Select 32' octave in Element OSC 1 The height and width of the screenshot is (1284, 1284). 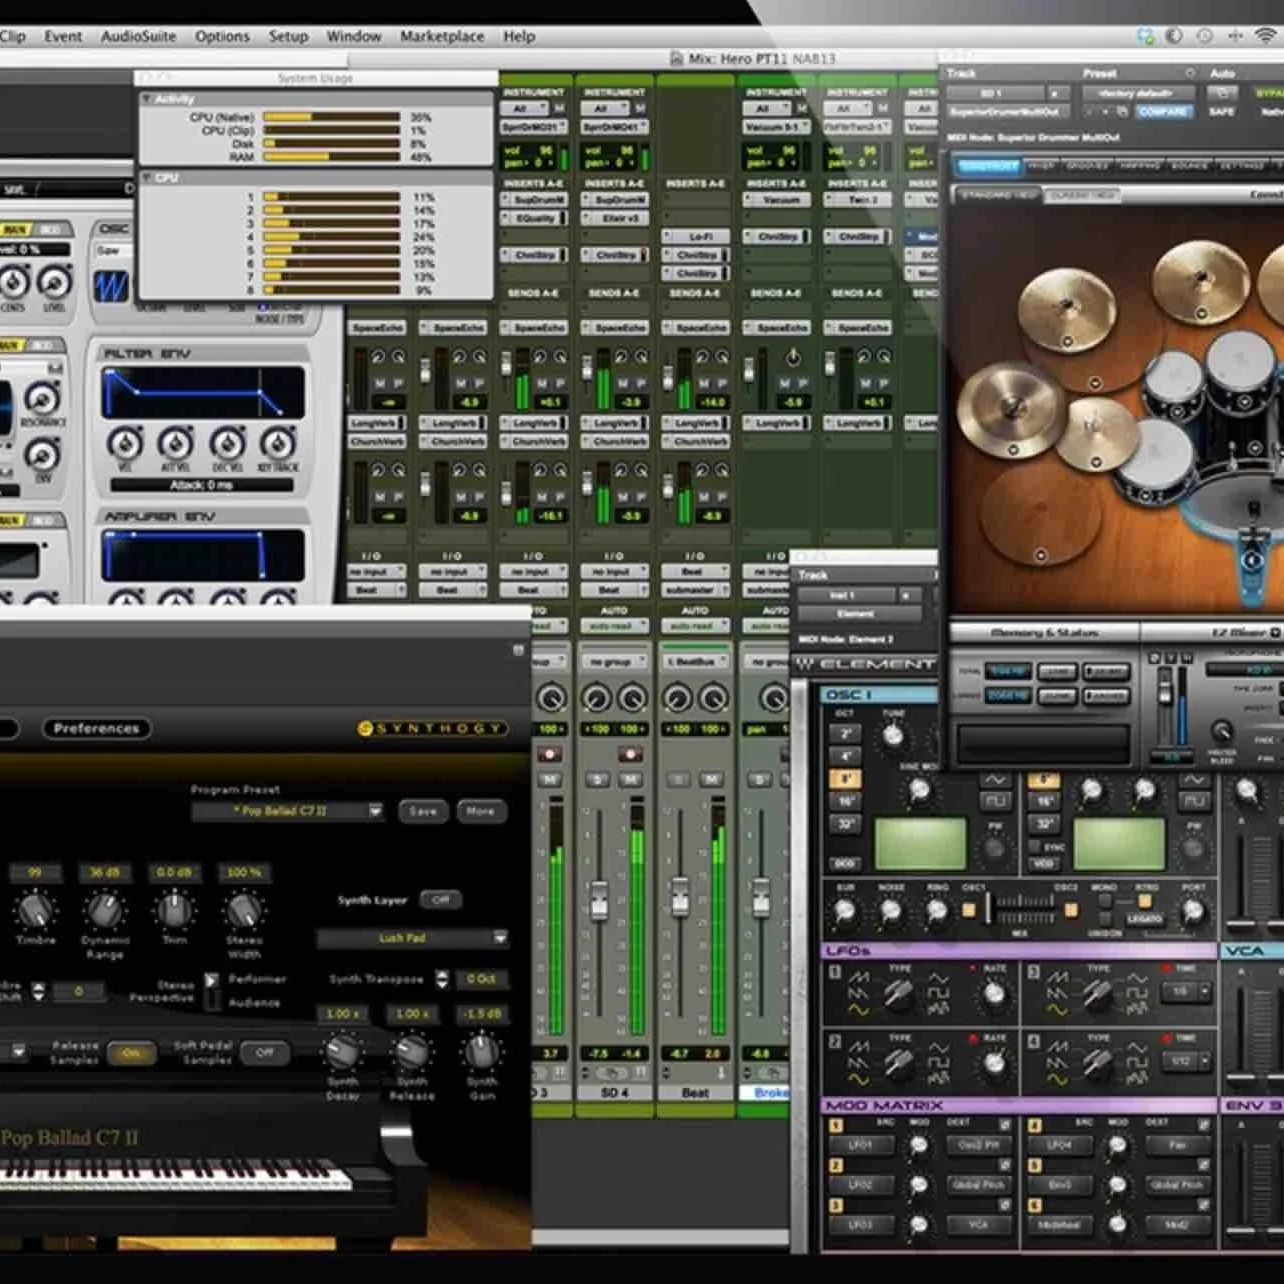(845, 824)
